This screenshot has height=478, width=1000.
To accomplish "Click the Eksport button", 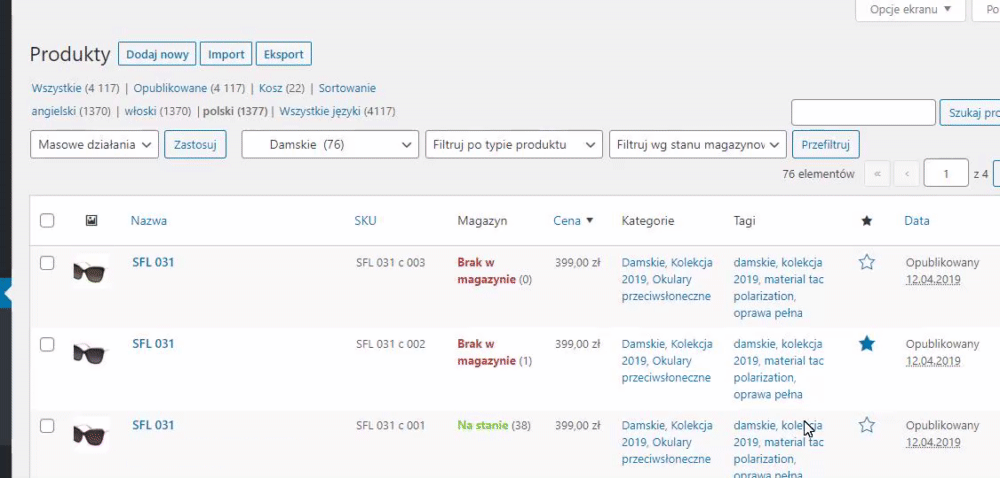I will coord(284,54).
